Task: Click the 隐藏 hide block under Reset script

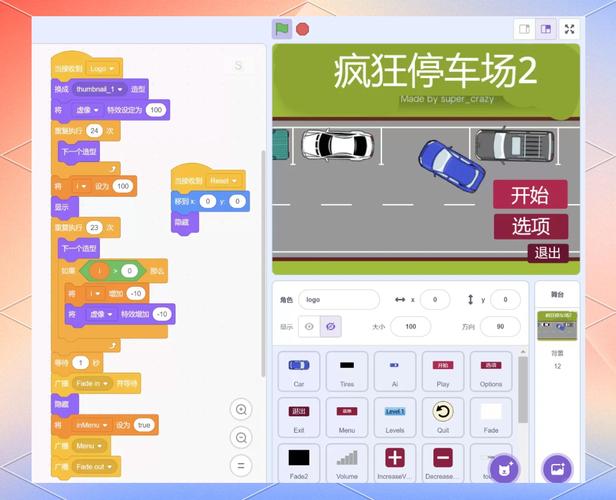Action: 185,223
